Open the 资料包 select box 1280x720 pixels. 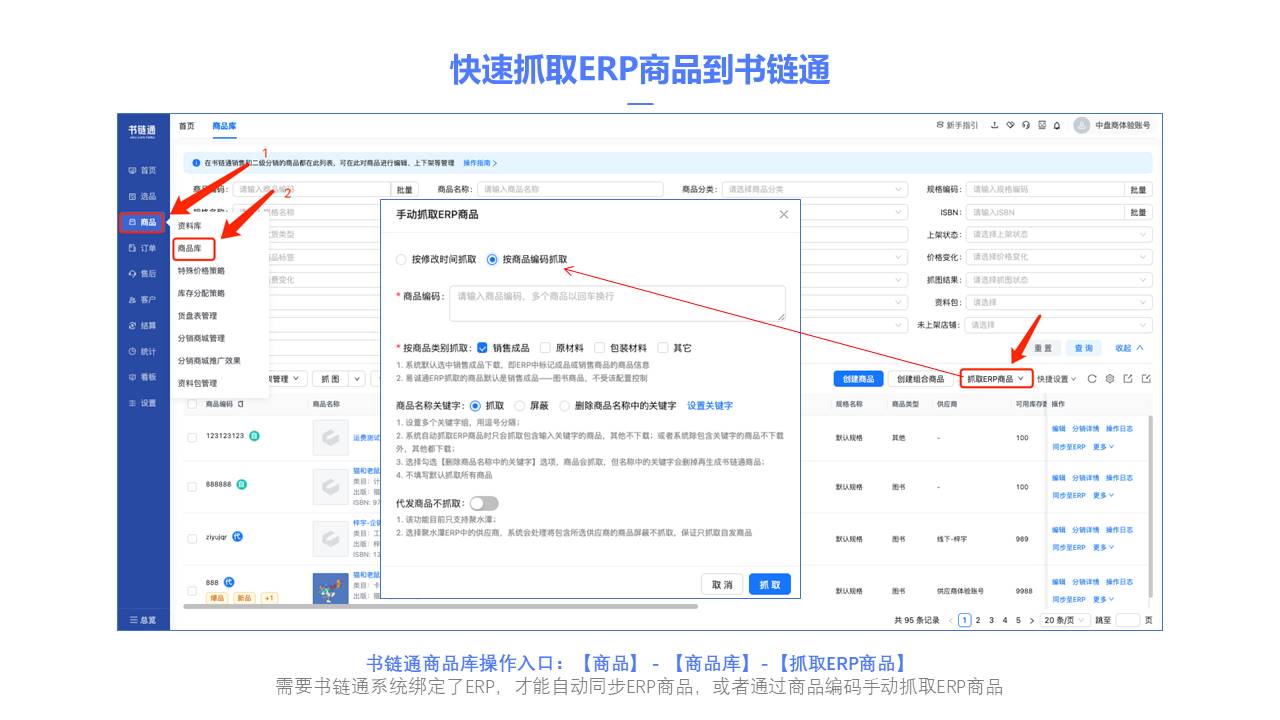pos(1059,302)
